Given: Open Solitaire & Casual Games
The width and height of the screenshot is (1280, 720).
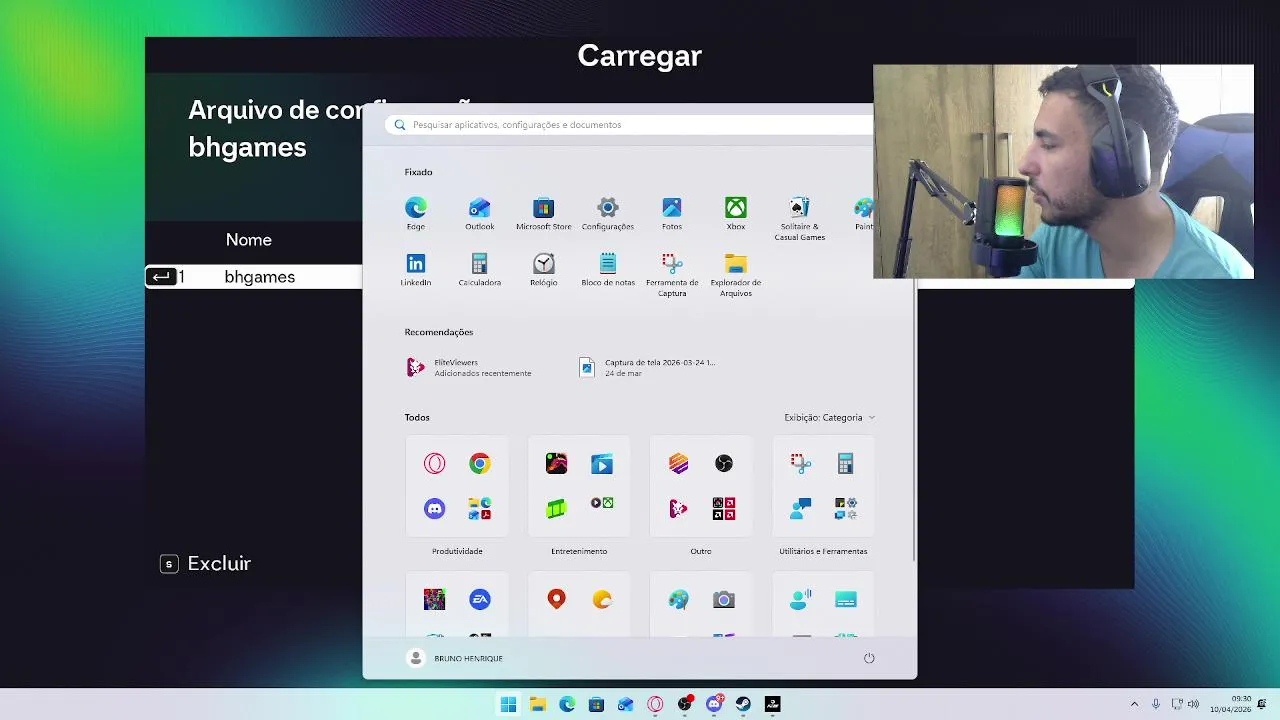Looking at the screenshot, I should pyautogui.click(x=799, y=219).
